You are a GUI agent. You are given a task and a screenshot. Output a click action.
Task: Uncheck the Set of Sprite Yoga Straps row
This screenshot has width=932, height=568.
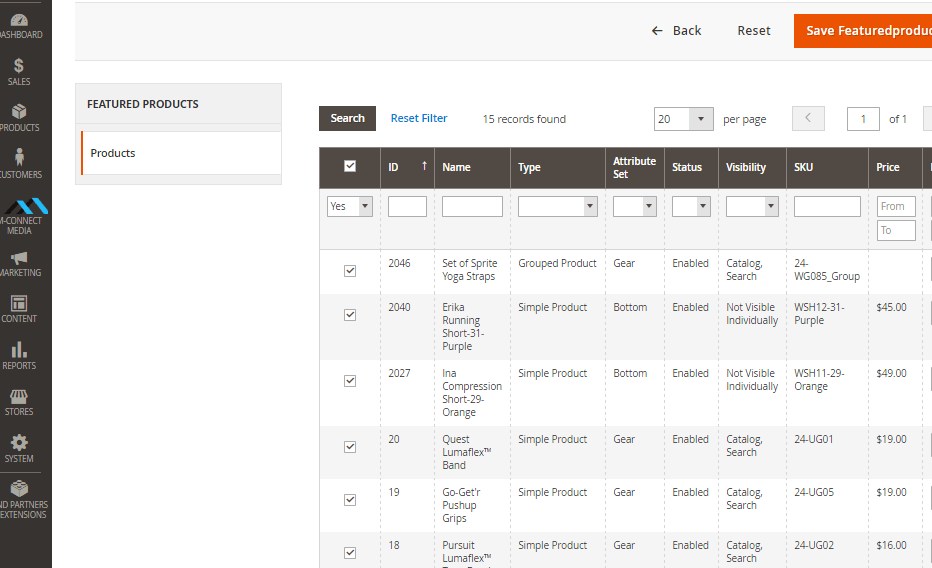coord(350,271)
